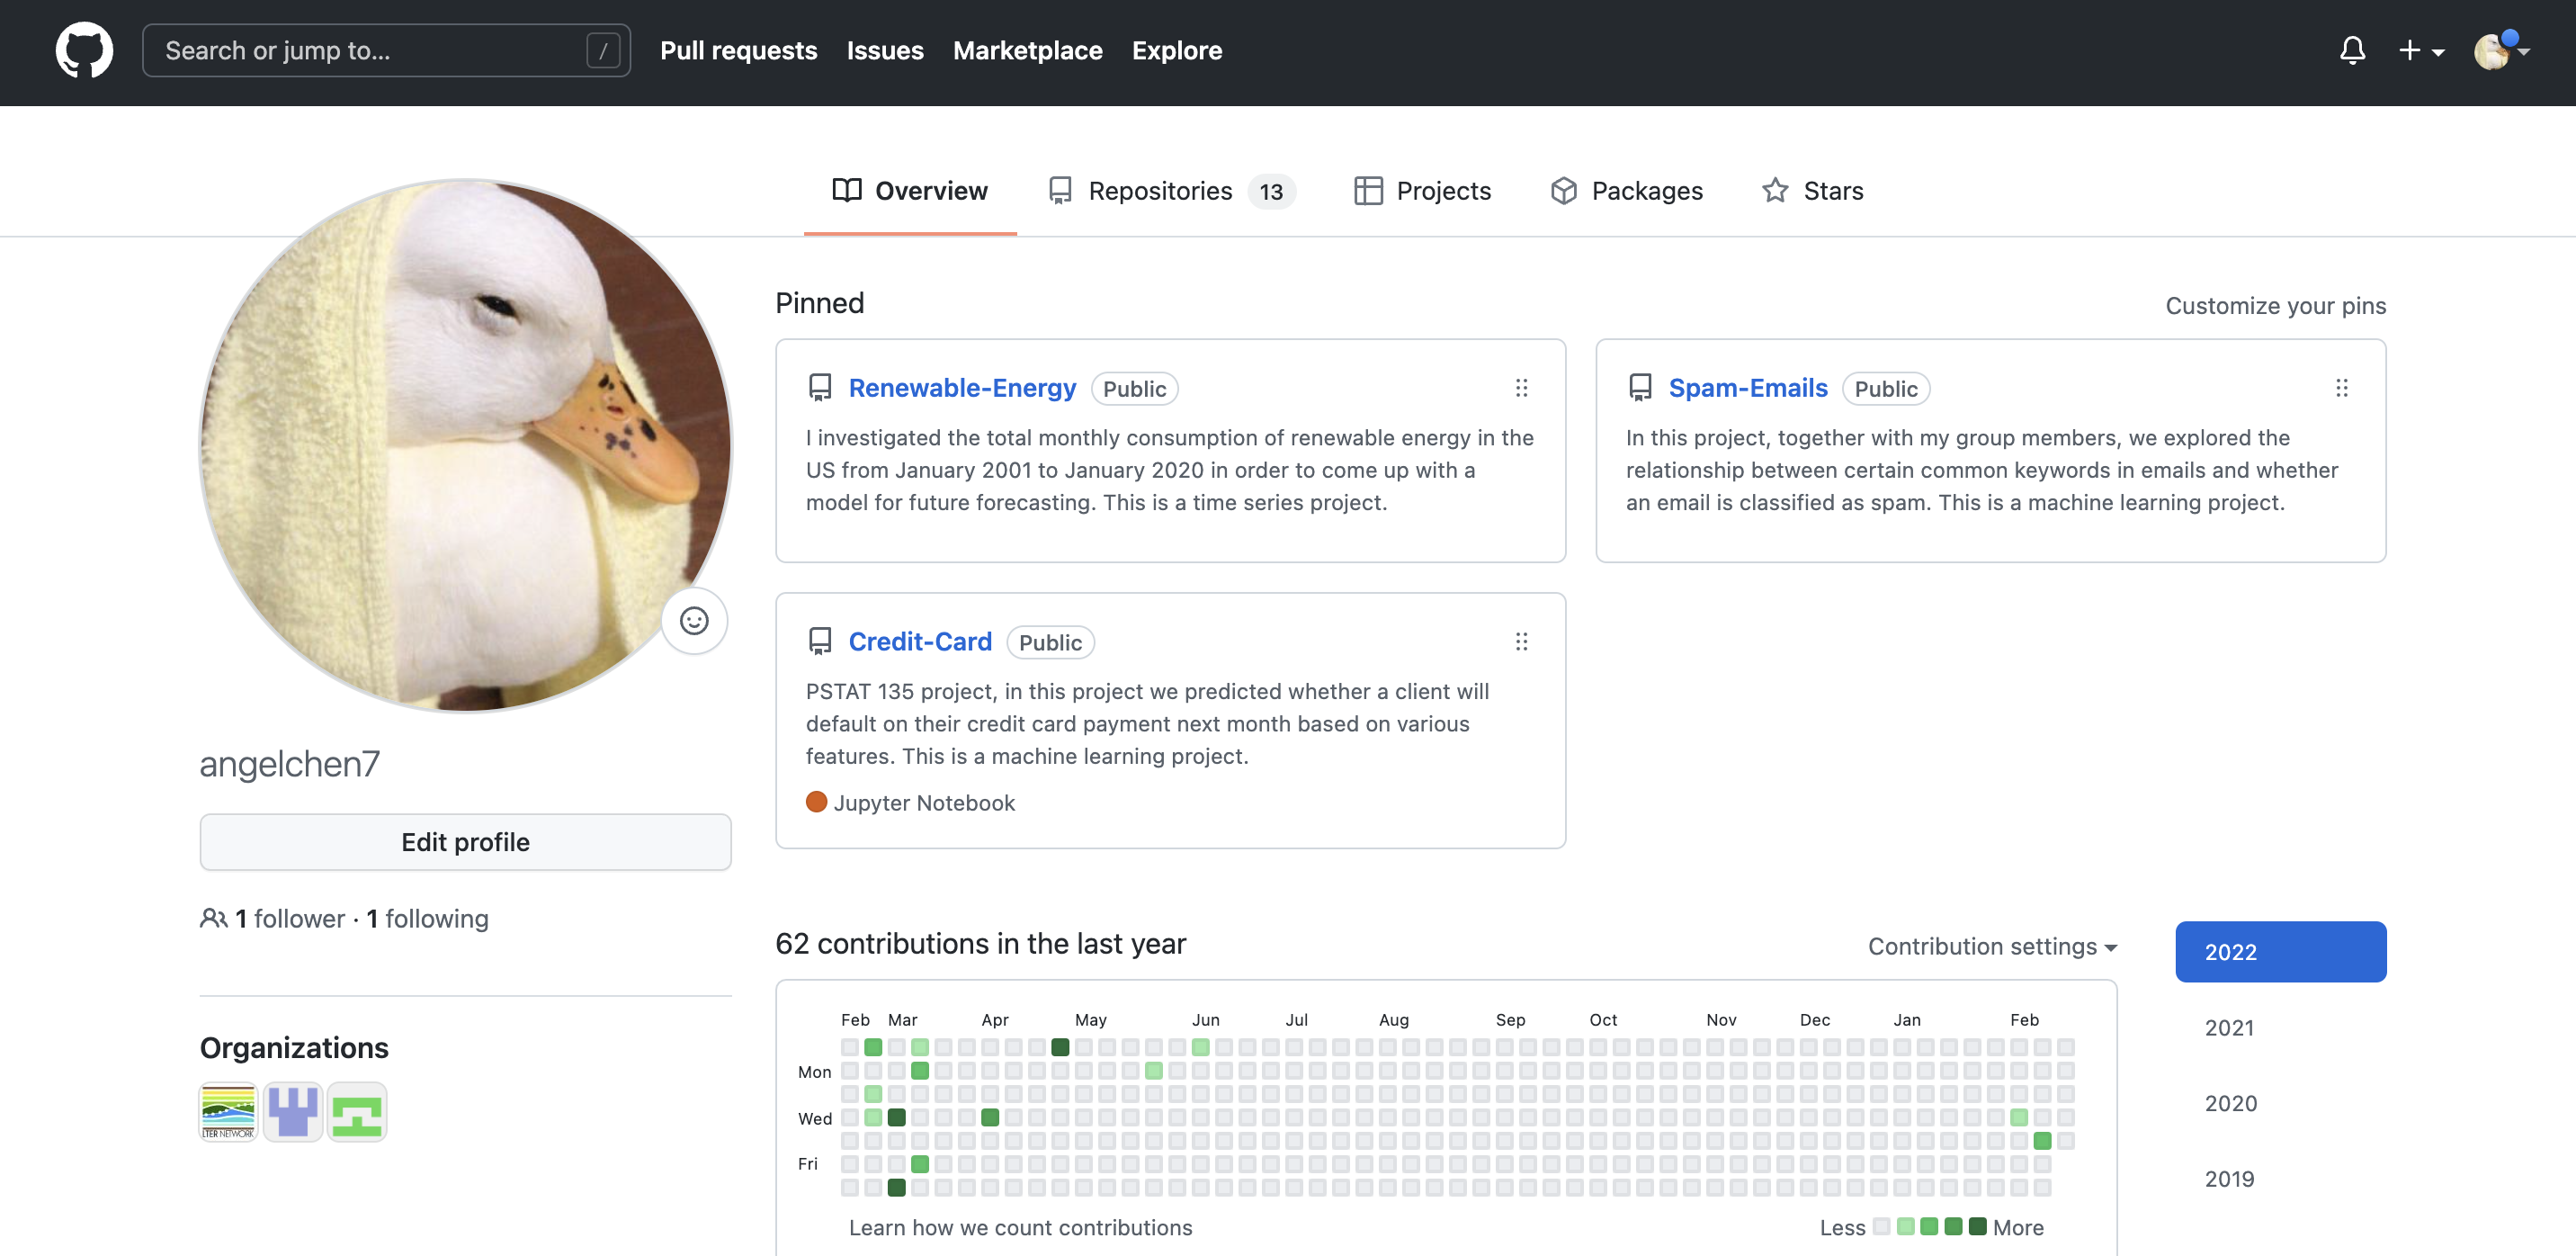Open the purple castle organization avatar
The width and height of the screenshot is (2576, 1256).
292,1112
